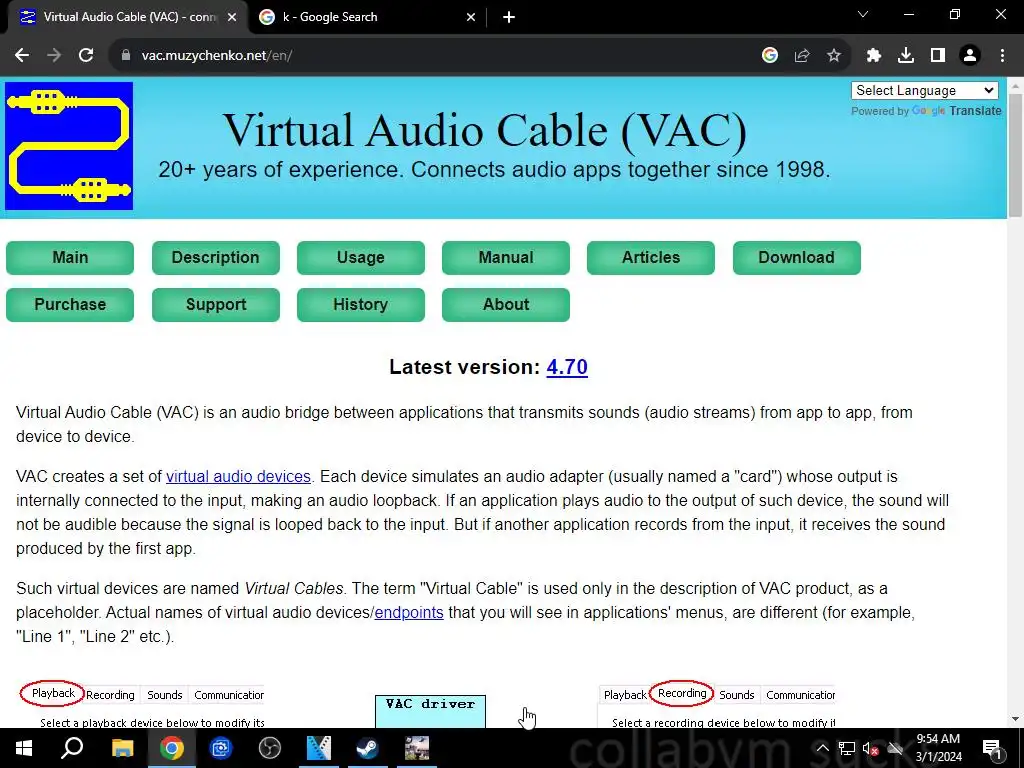Image resolution: width=1024 pixels, height=768 pixels.
Task: Reload the current page
Action: pyautogui.click(x=86, y=56)
